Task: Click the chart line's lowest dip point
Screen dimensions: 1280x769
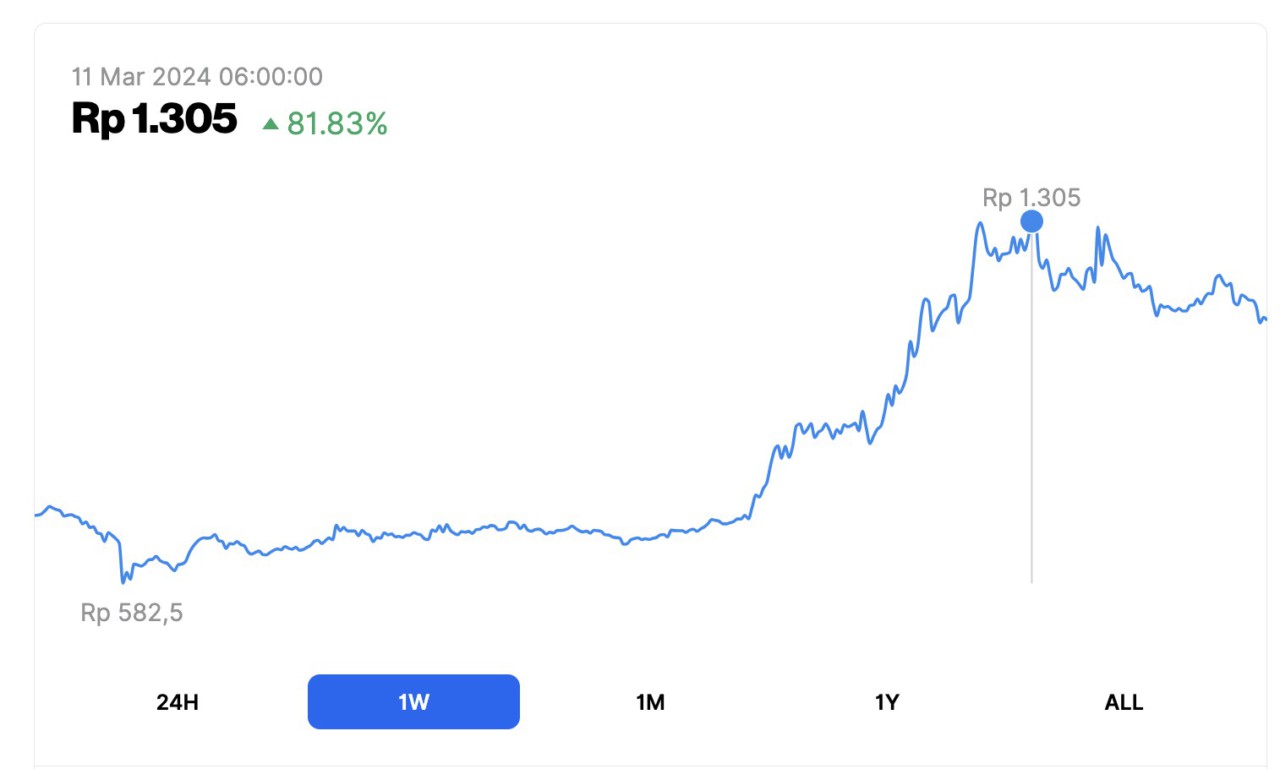Action: (x=123, y=580)
